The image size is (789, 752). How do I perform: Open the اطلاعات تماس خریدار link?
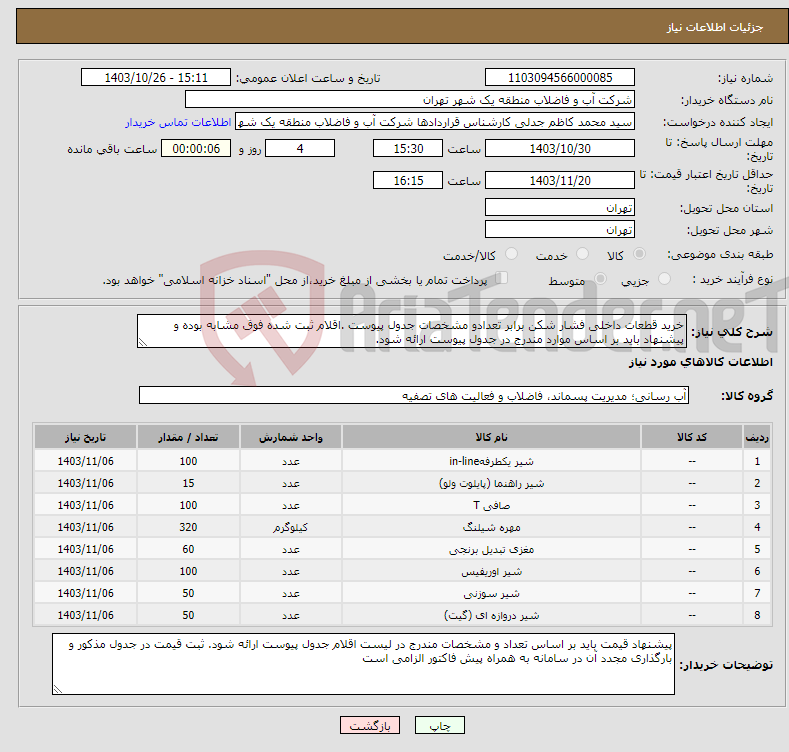pyautogui.click(x=178, y=122)
